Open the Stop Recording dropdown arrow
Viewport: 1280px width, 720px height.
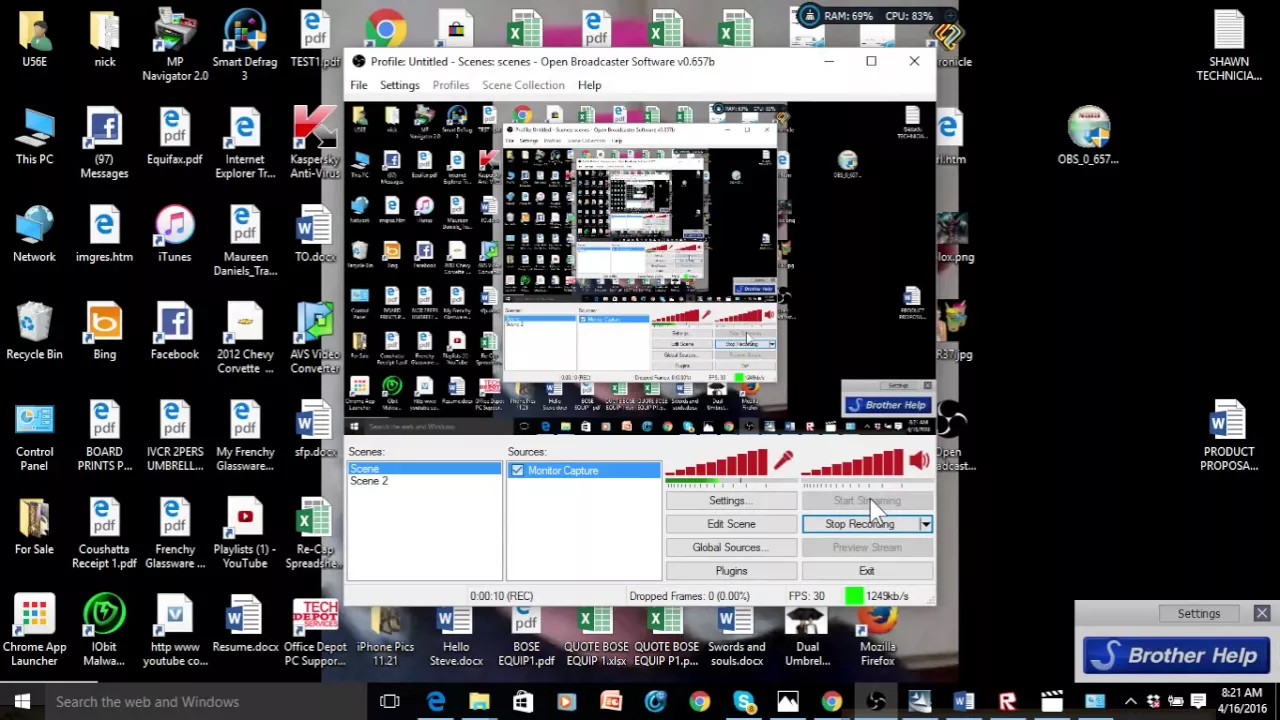(x=925, y=524)
